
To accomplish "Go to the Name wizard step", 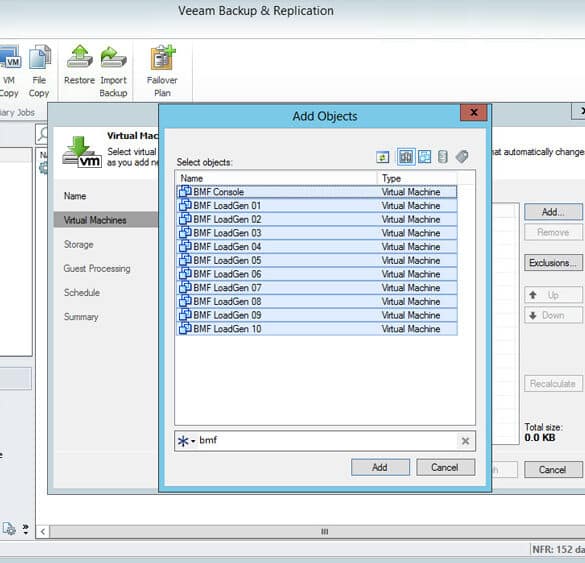I will 75,196.
